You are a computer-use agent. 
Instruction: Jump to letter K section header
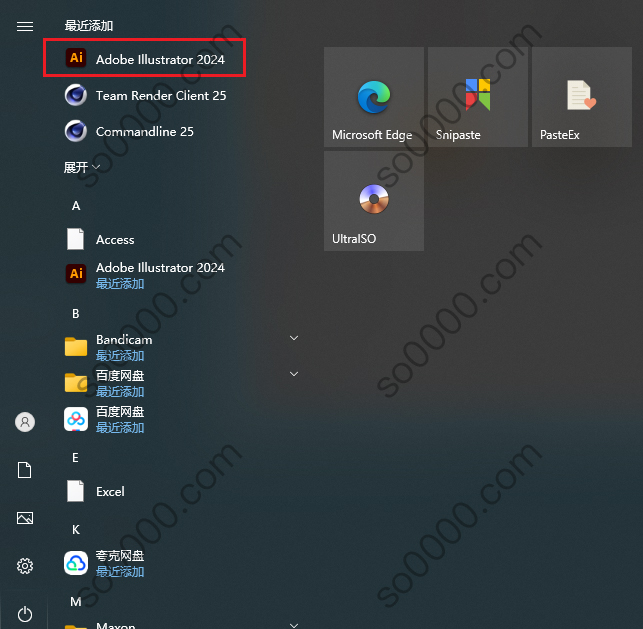(76, 530)
